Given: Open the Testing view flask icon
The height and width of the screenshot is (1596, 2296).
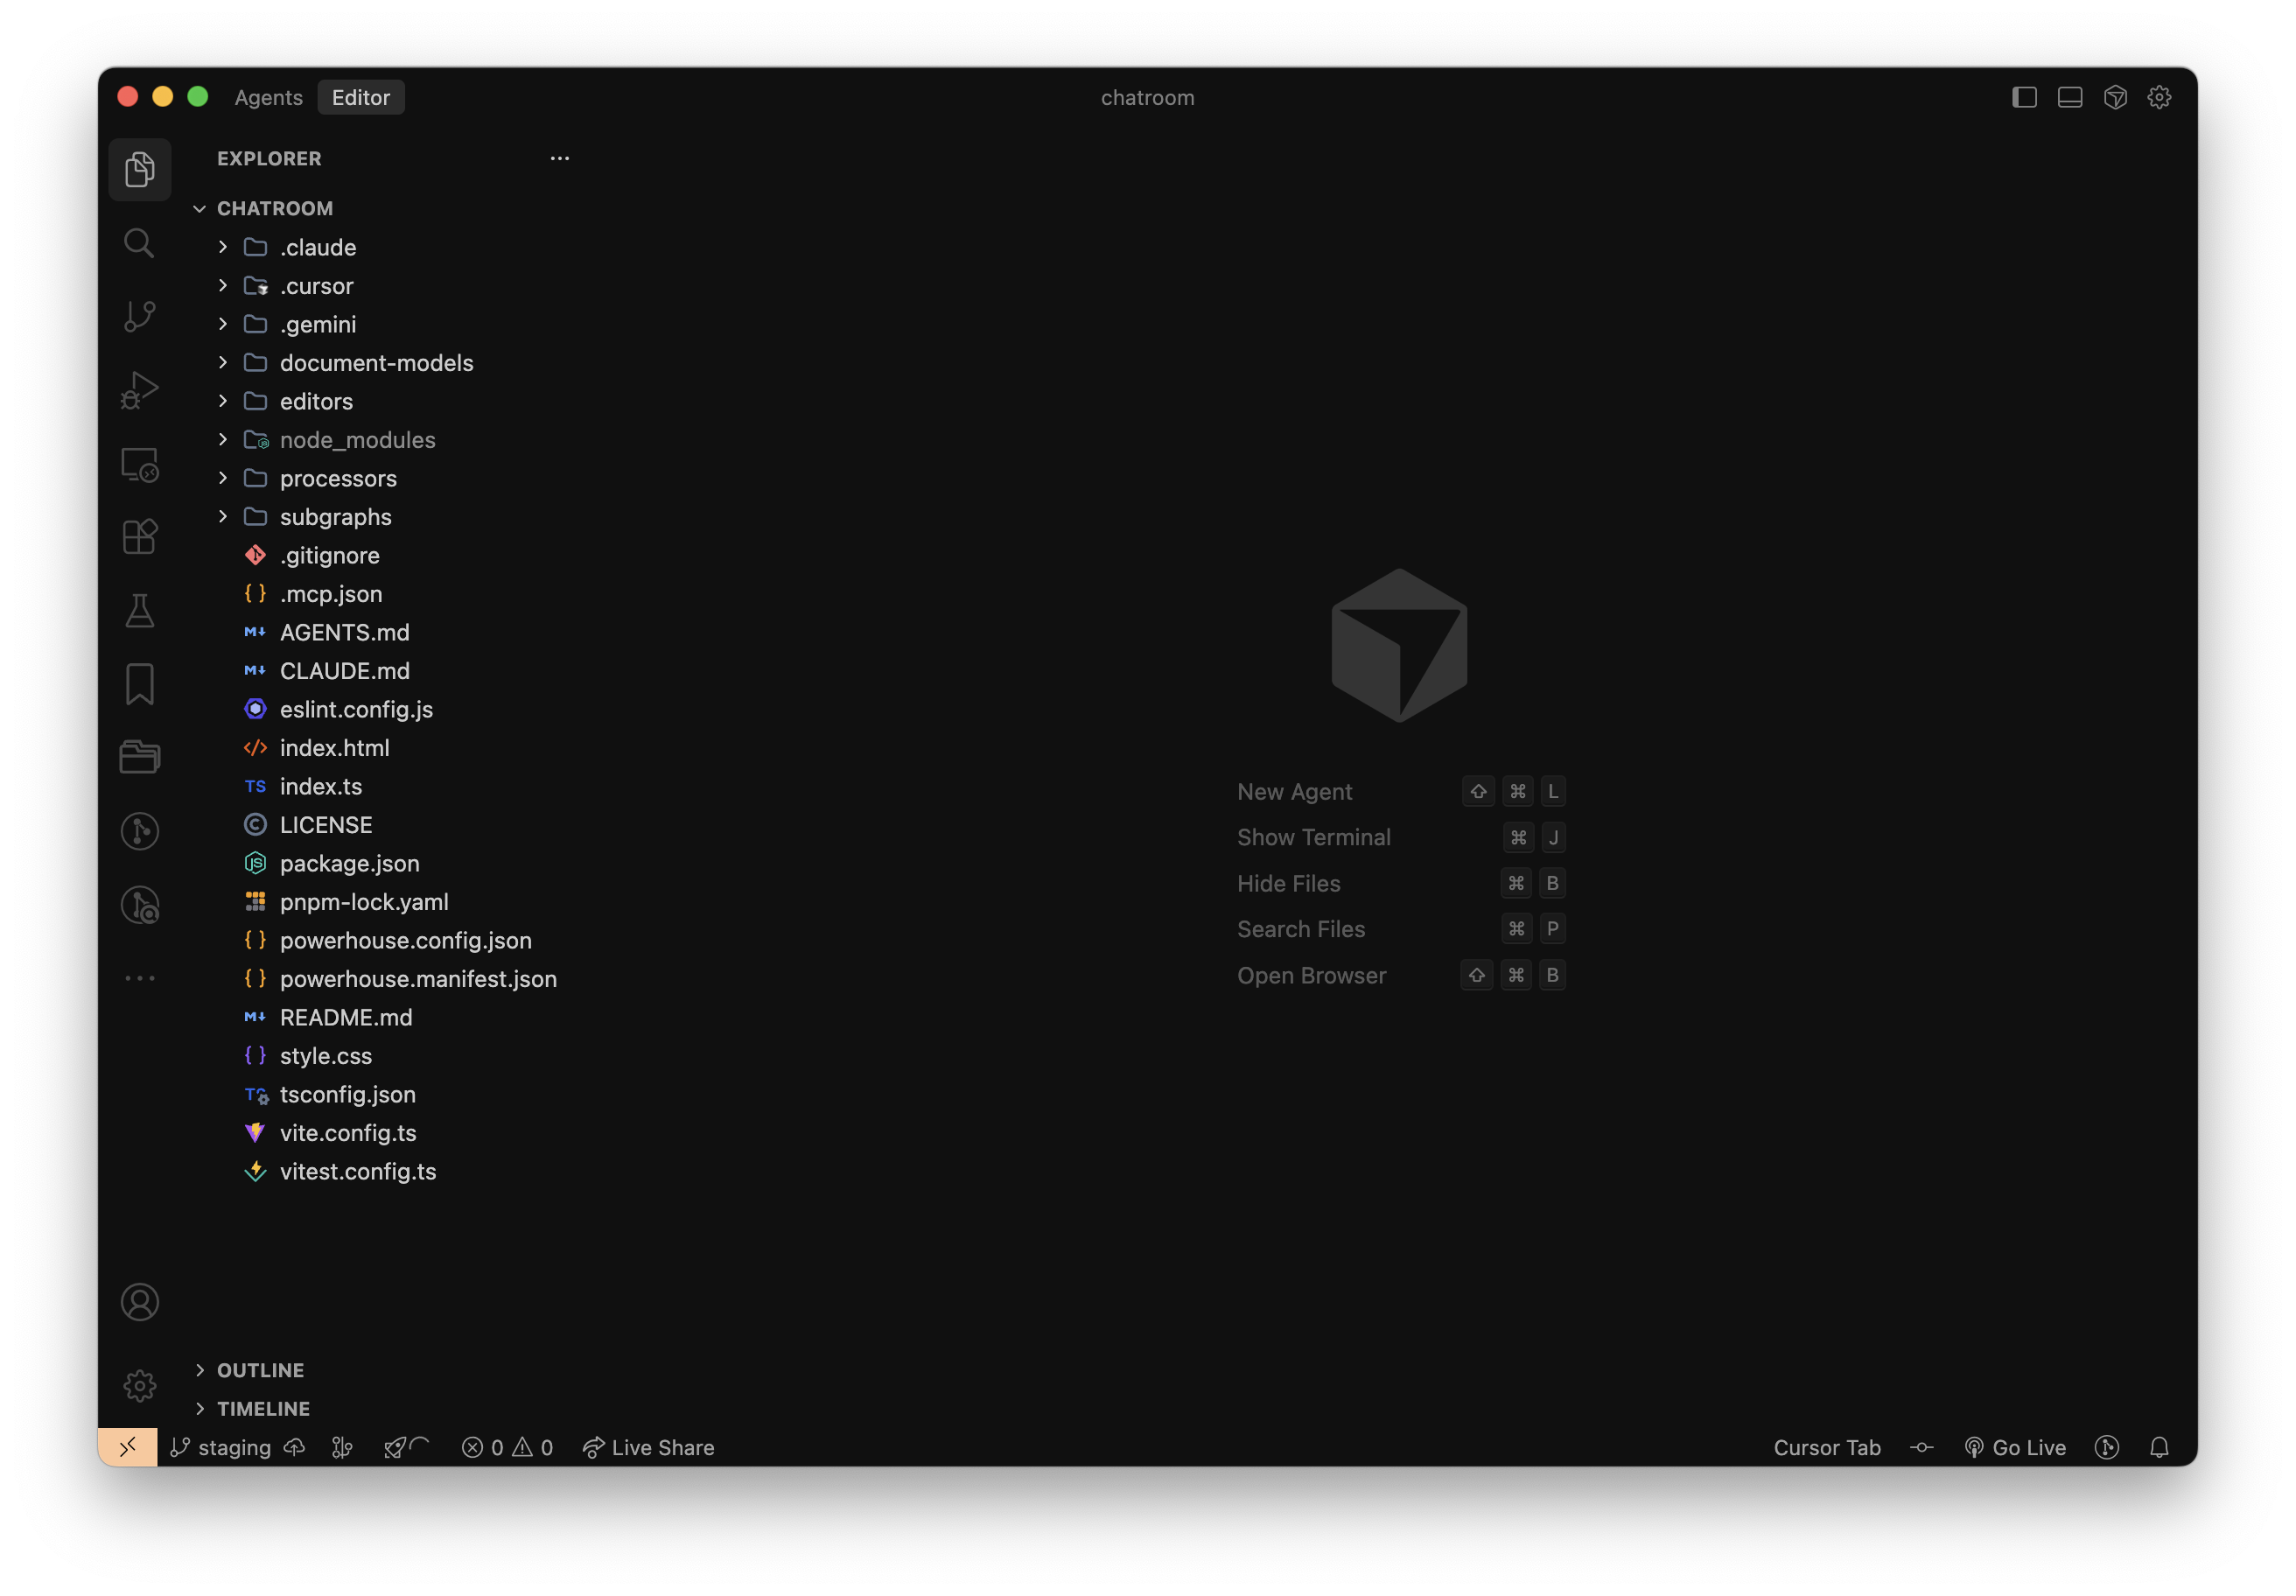Looking at the screenshot, I should click(x=139, y=610).
